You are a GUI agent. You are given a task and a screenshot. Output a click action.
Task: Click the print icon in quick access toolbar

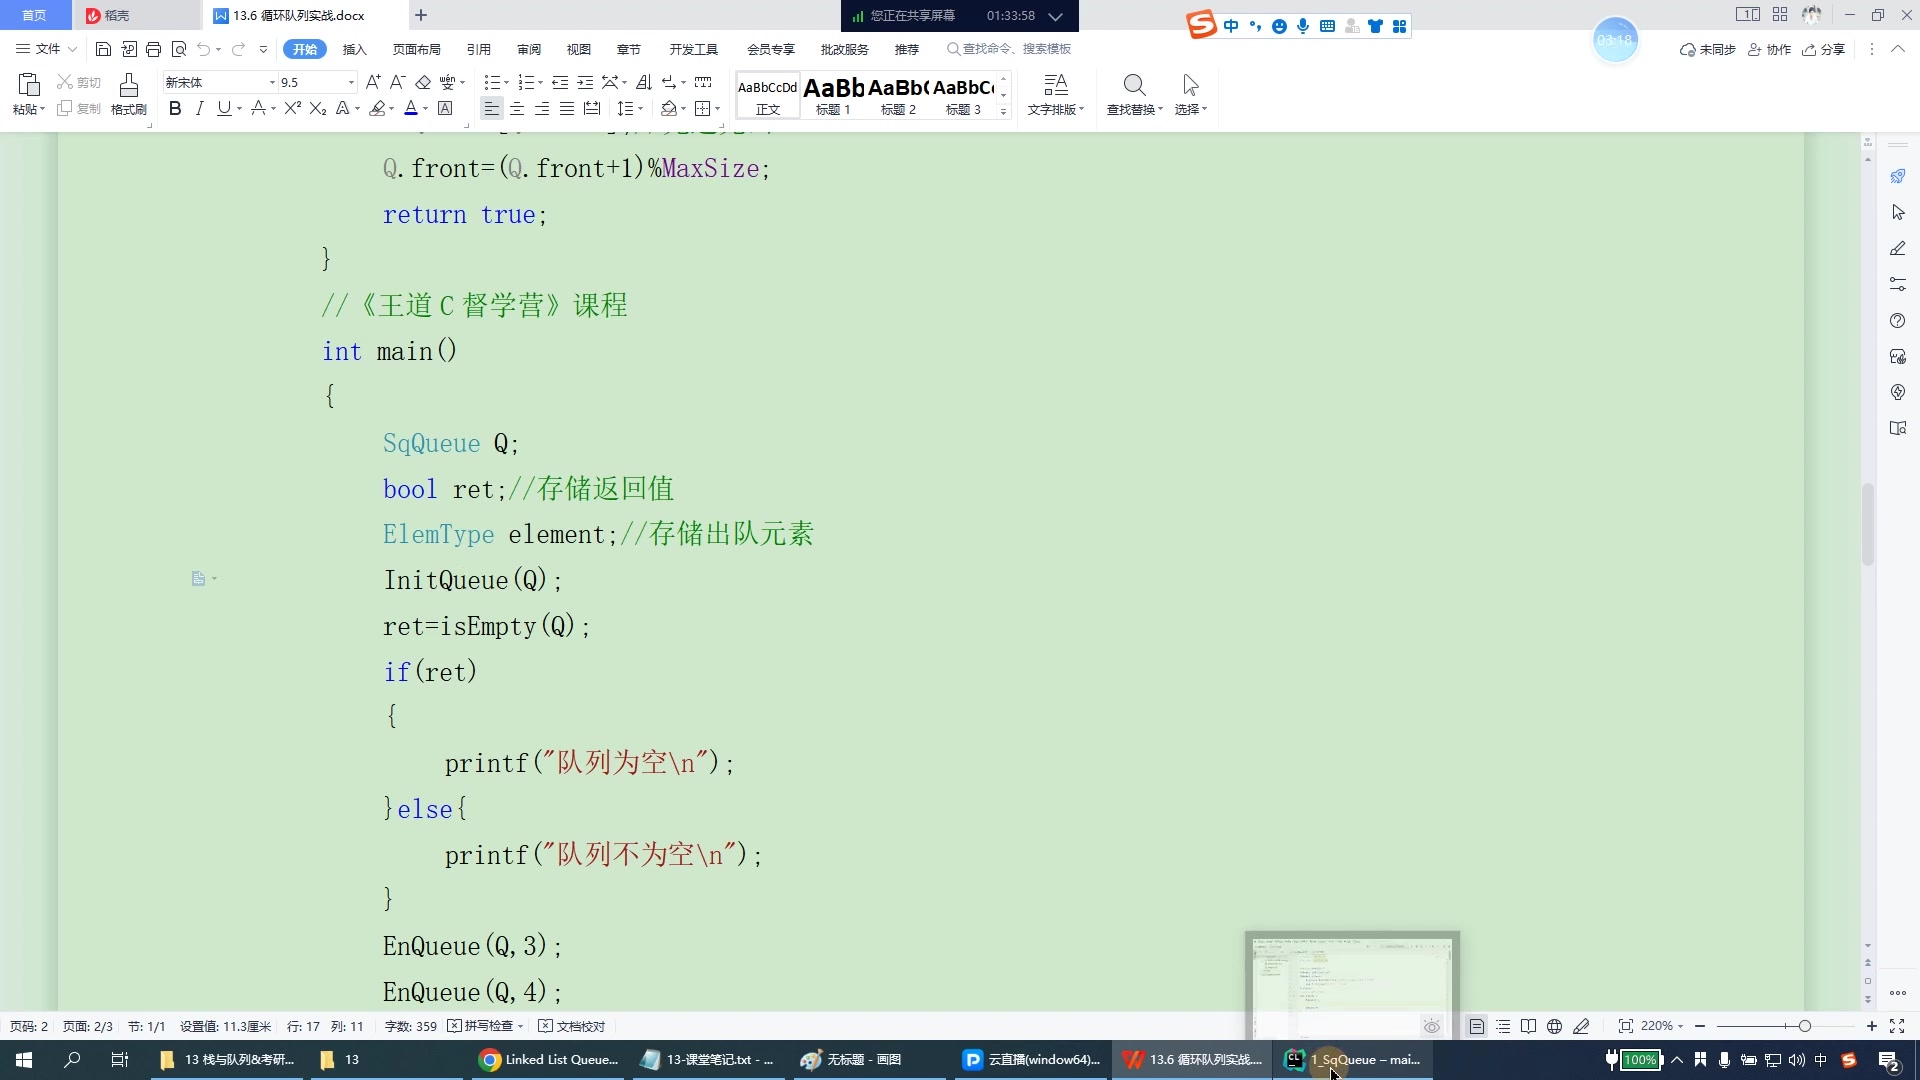[153, 49]
